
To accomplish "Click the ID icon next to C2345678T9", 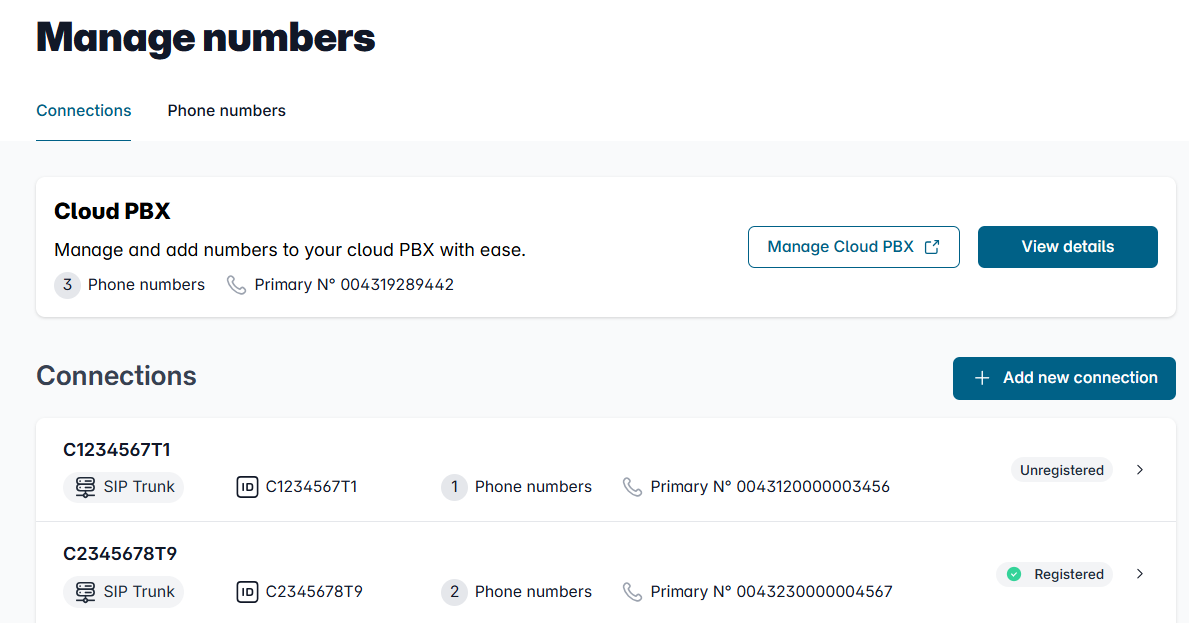I will pos(247,592).
